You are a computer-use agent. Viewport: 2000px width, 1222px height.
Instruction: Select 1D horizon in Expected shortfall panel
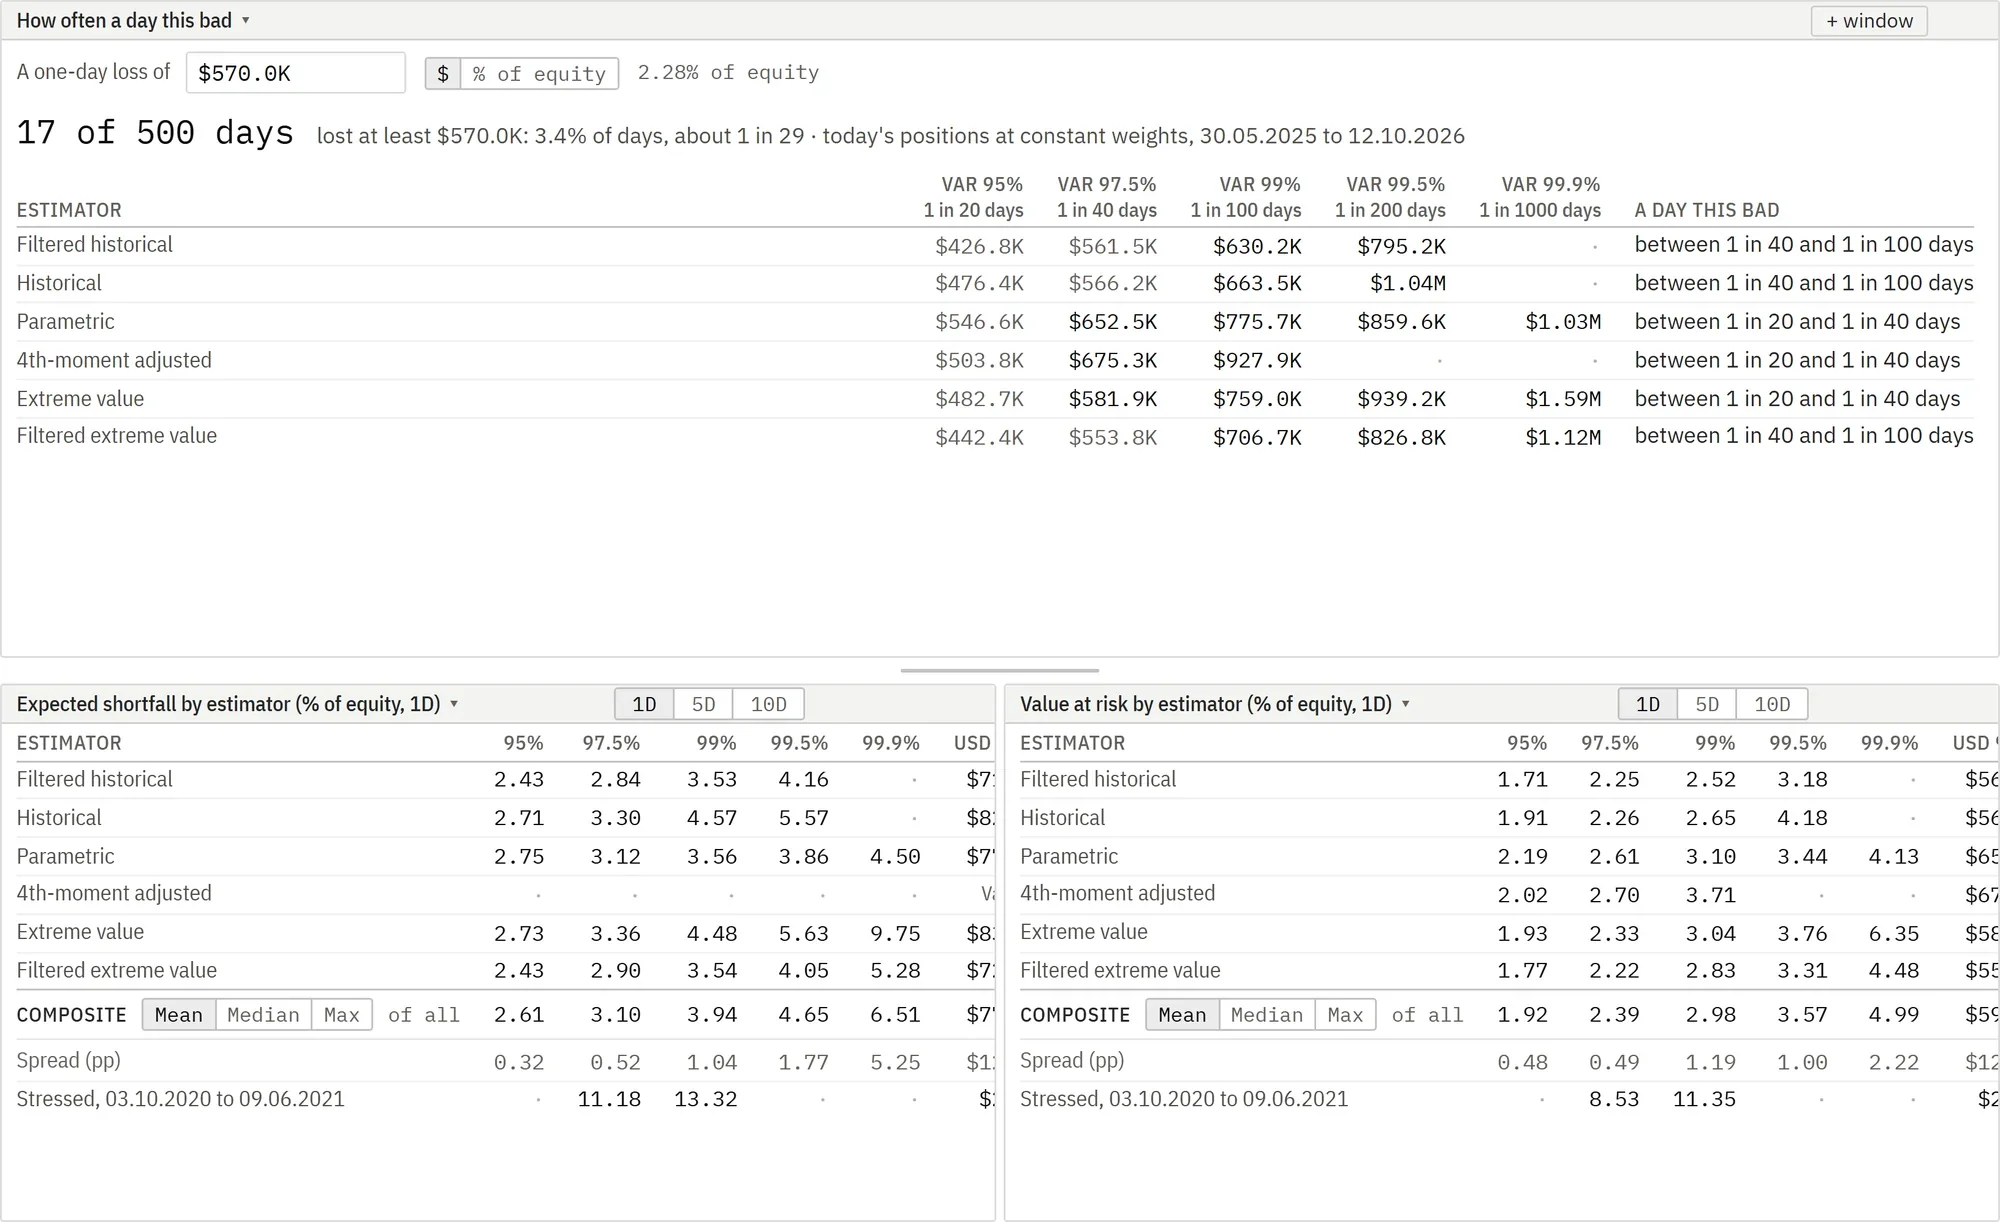[644, 704]
